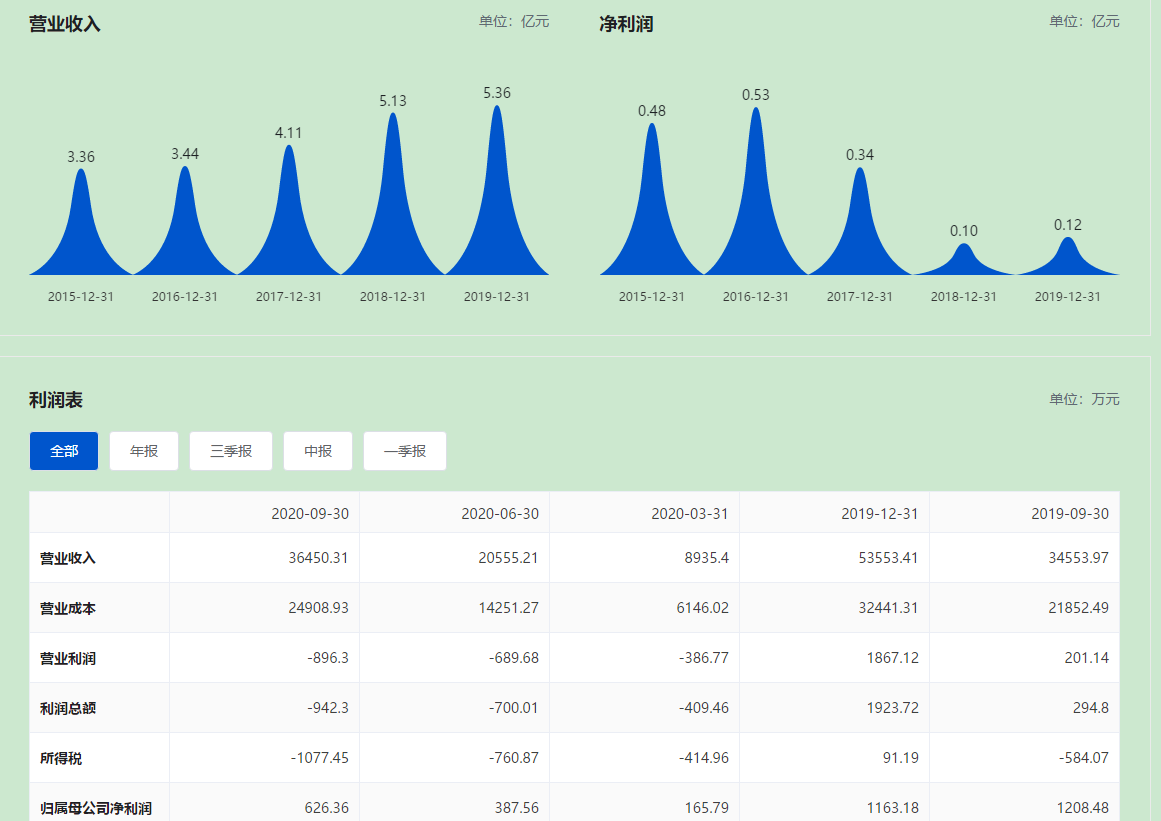Click revenue value 36450.31 cell

[310, 558]
